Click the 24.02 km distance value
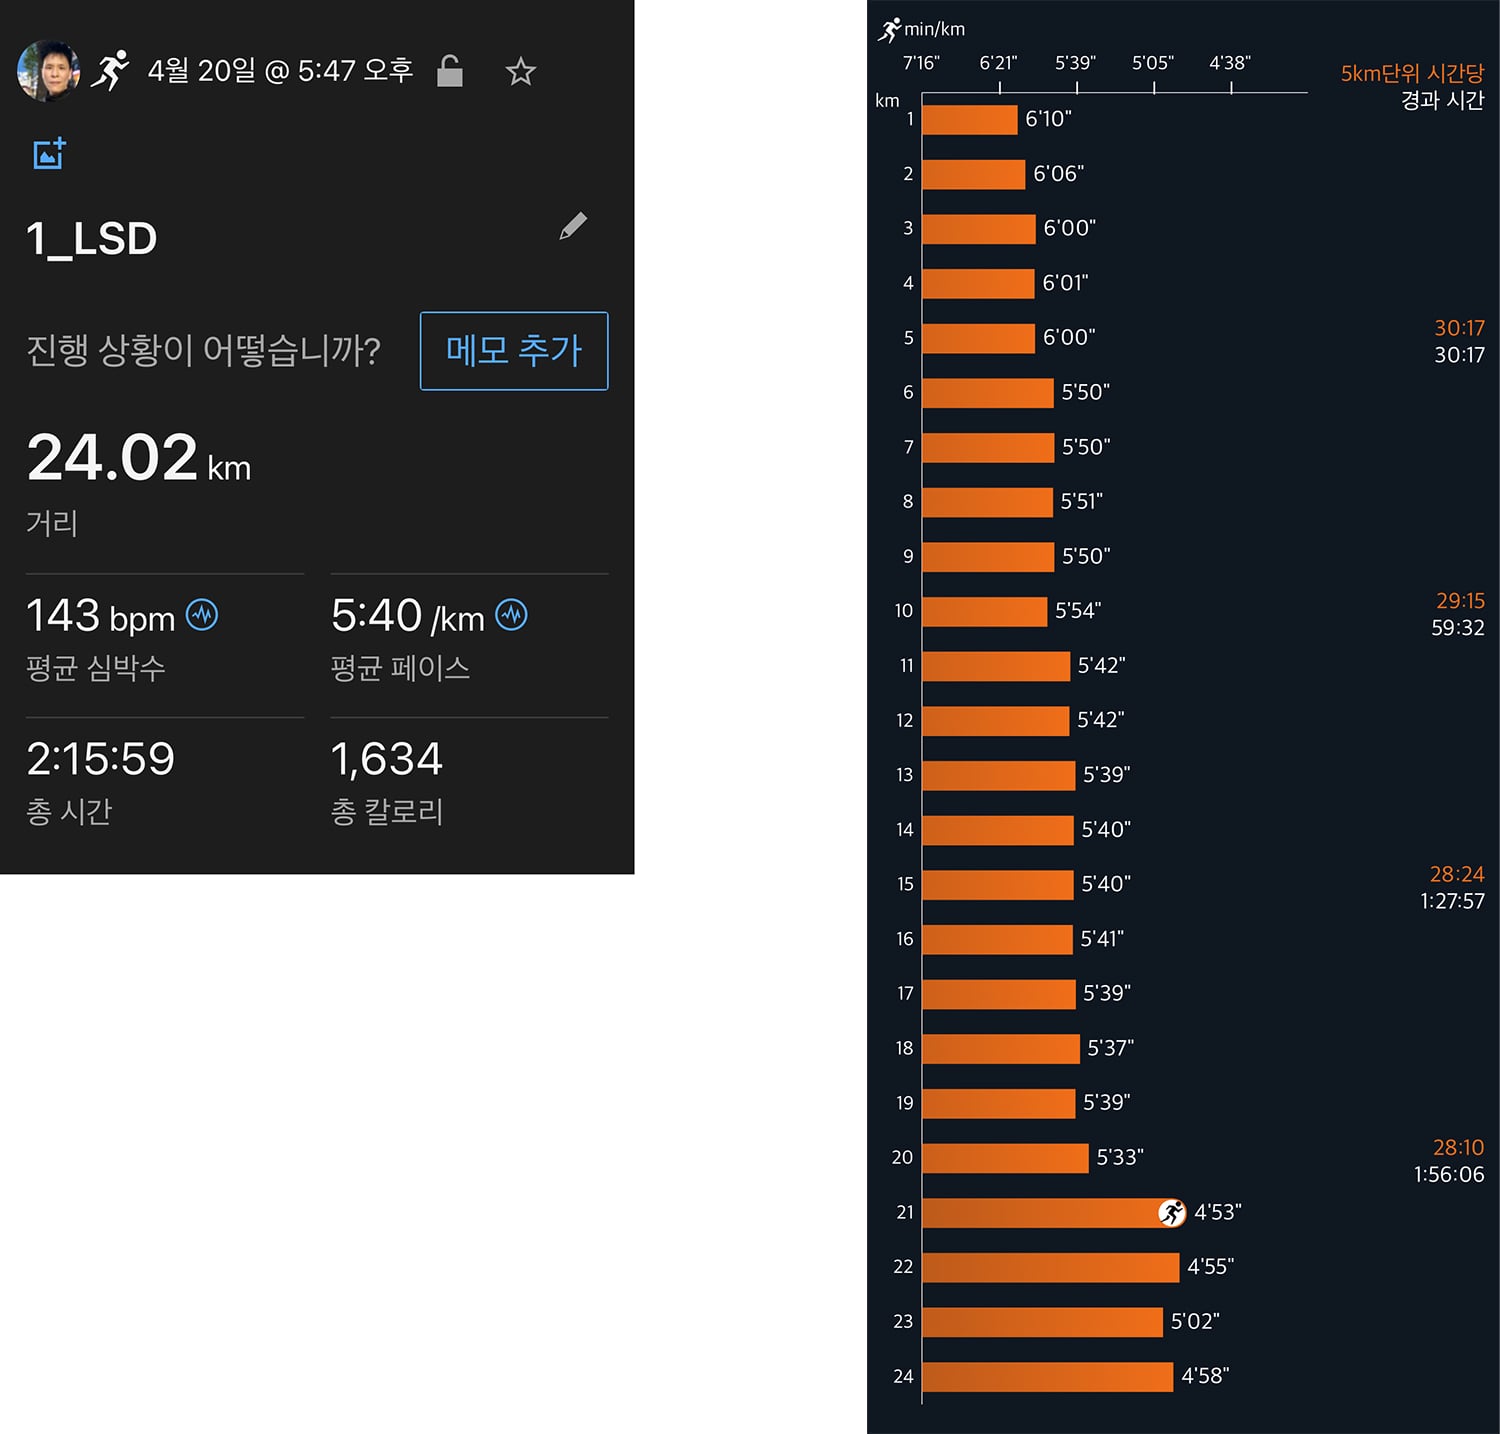 (139, 458)
